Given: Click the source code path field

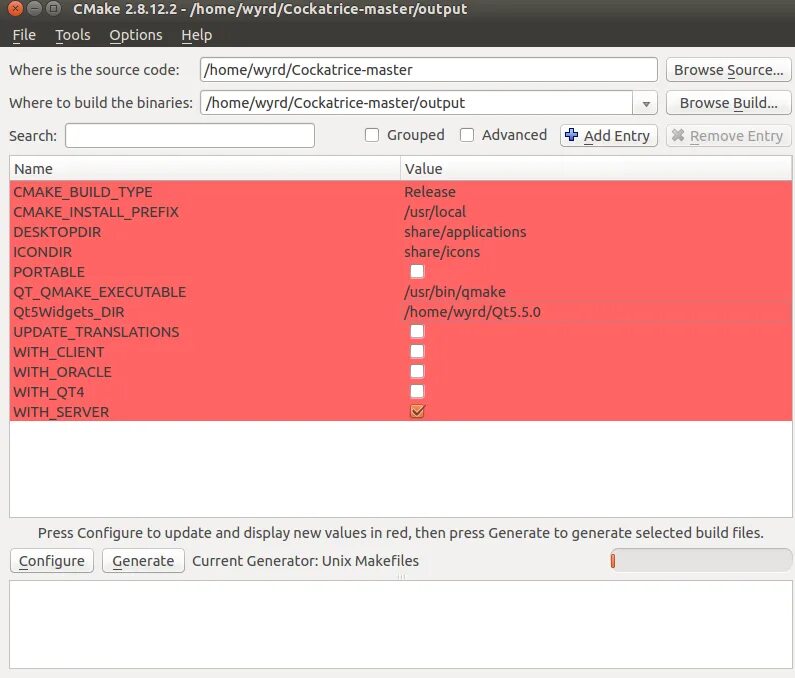Looking at the screenshot, I should (x=429, y=69).
